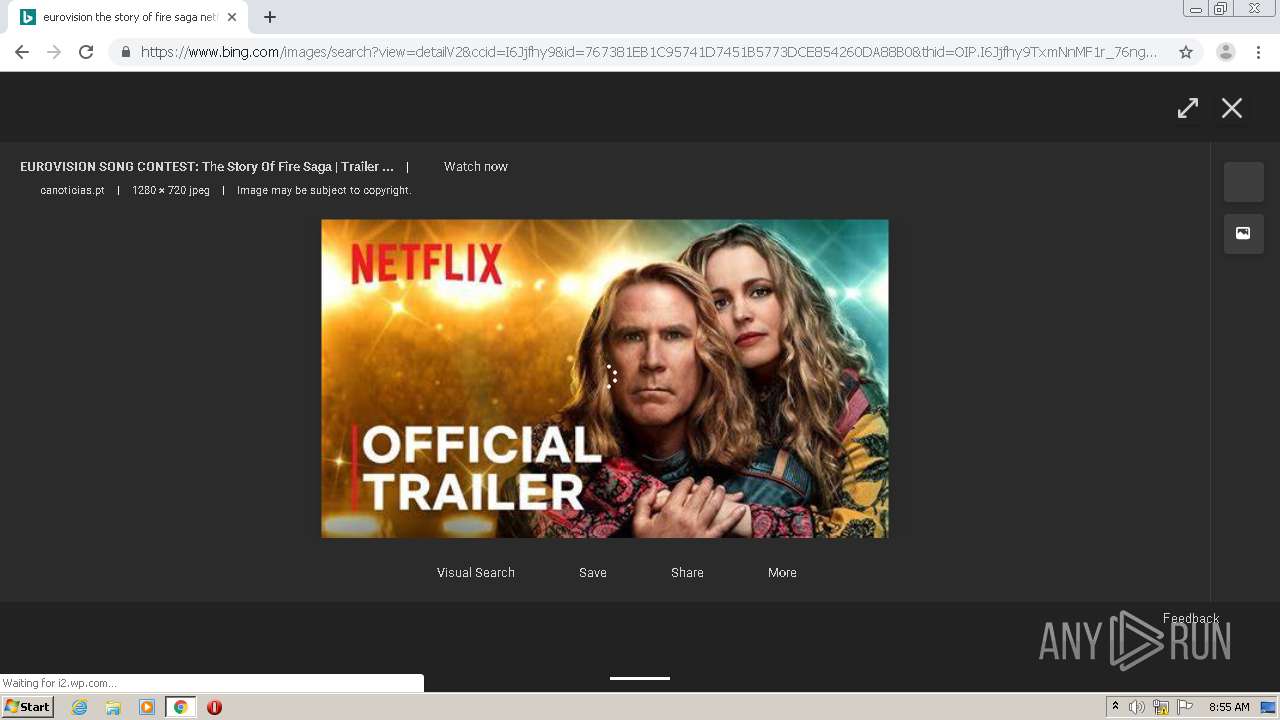Show hidden system tray icons
The image size is (1280, 720).
(1115, 707)
